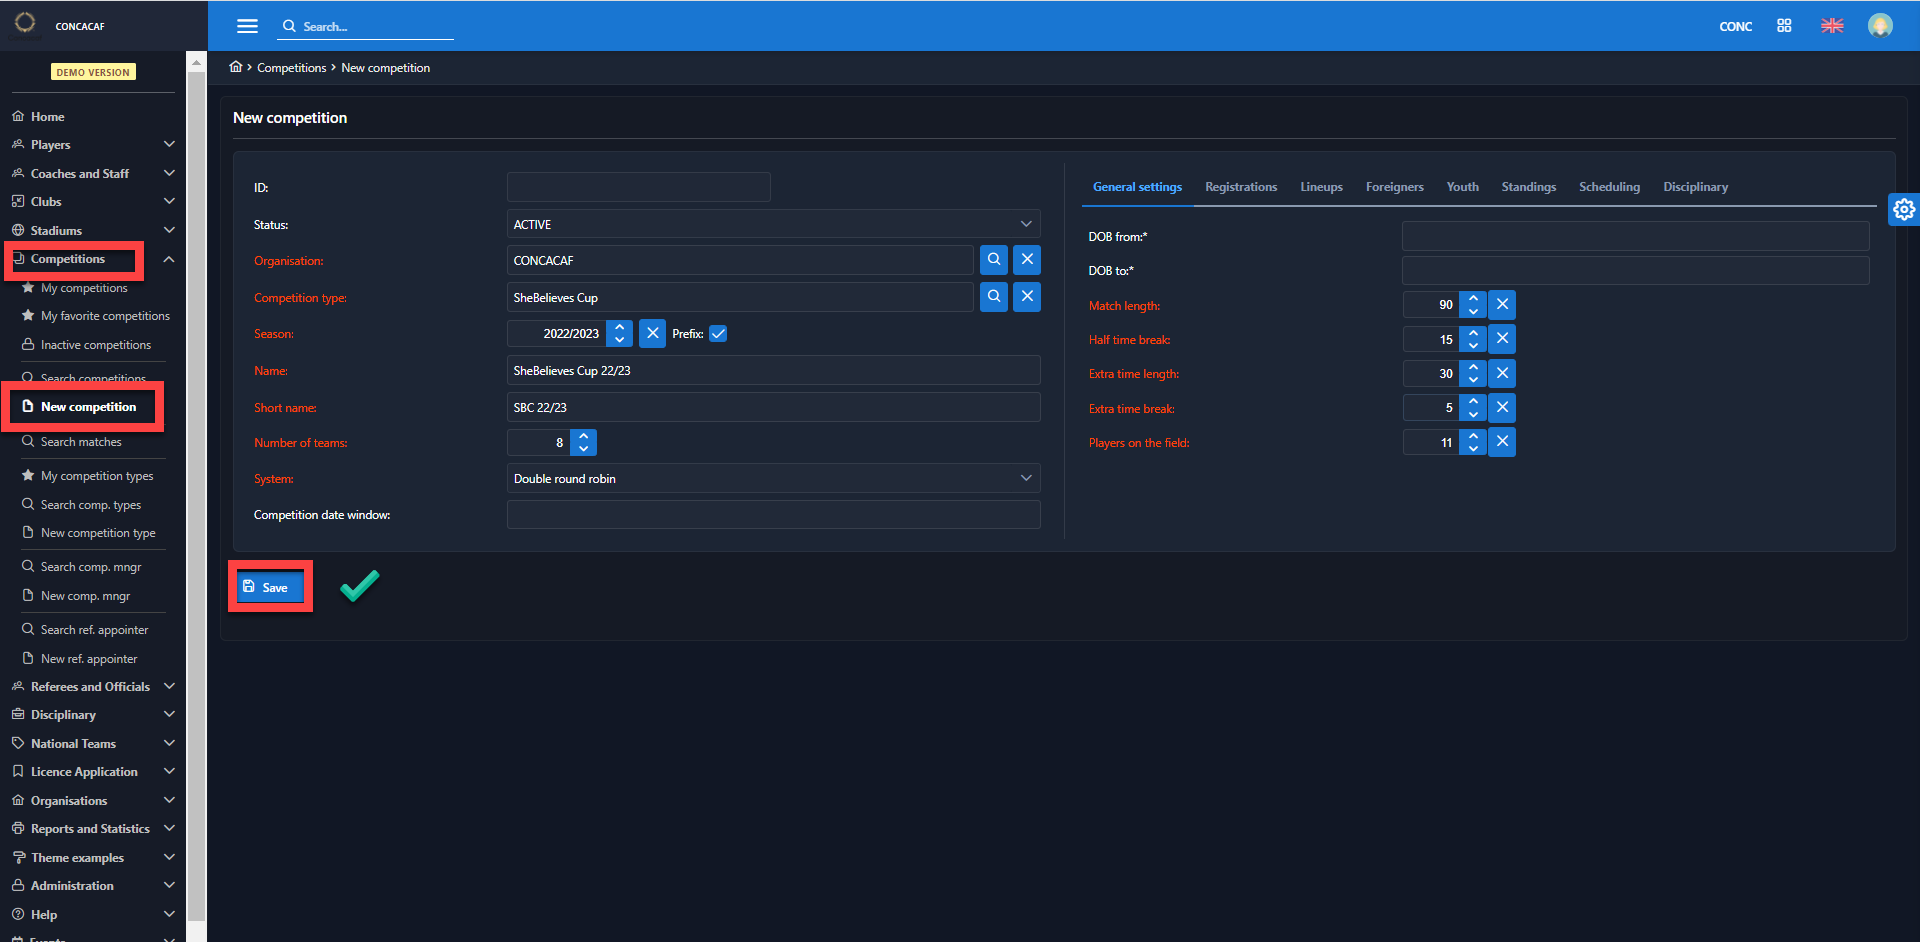The image size is (1920, 942).
Task: Click the home breadcrumb icon
Action: (236, 67)
